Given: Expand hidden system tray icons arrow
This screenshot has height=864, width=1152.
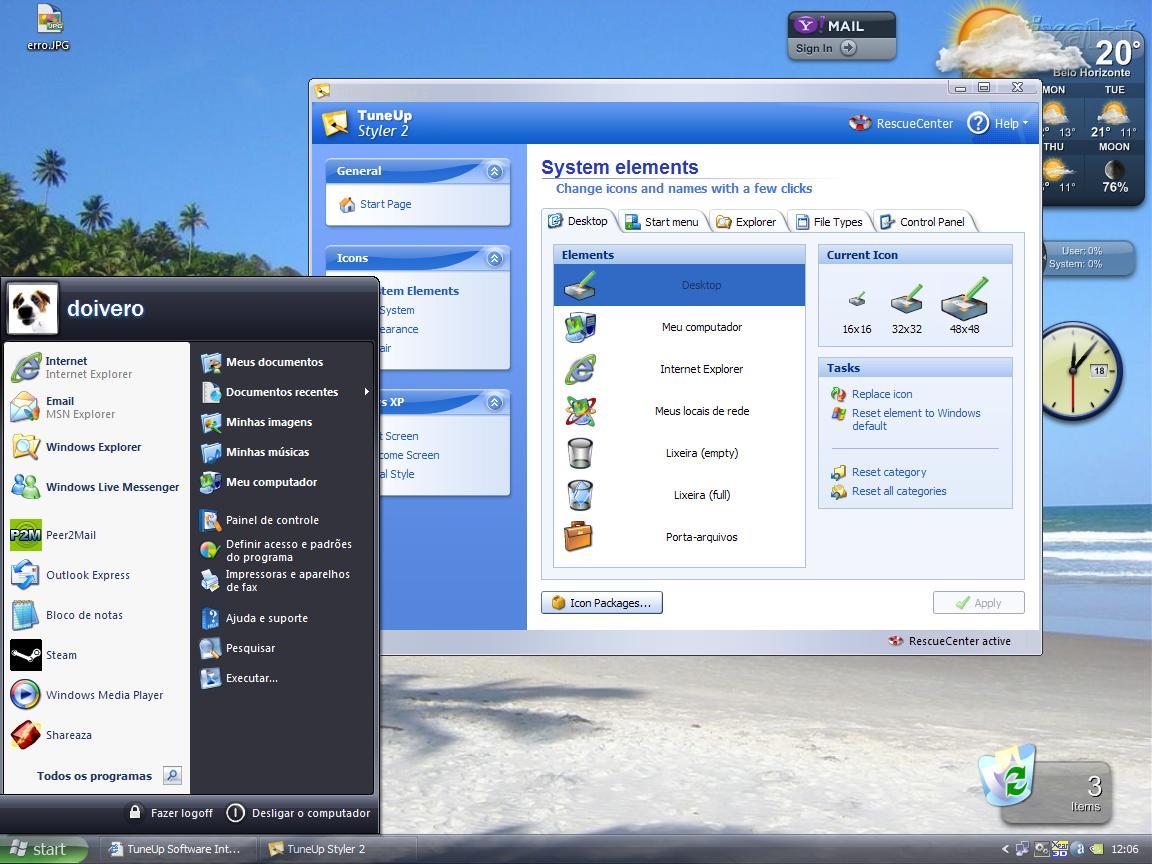Looking at the screenshot, I should 1005,849.
